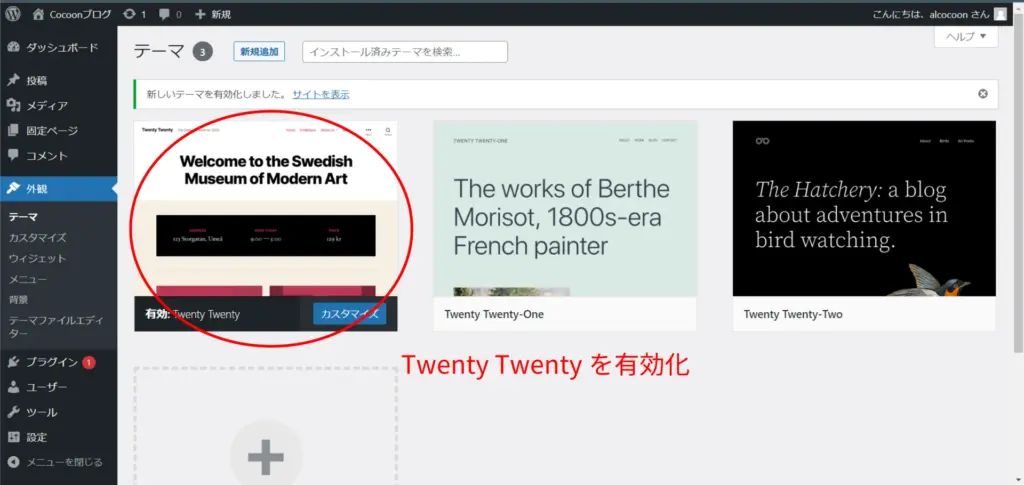Open the comments bubble showing 0
1024x485 pixels.
pyautogui.click(x=170, y=14)
